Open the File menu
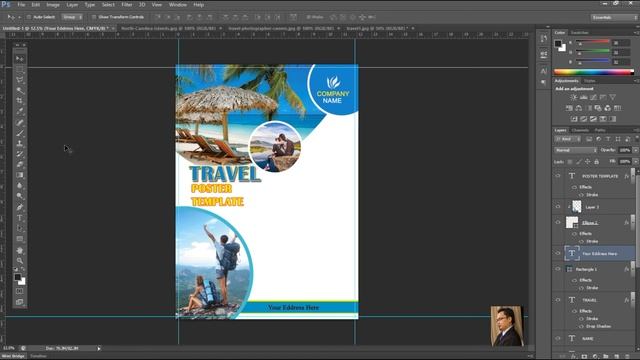Screen dimensions: 640x360 pyautogui.click(x=21, y=5)
